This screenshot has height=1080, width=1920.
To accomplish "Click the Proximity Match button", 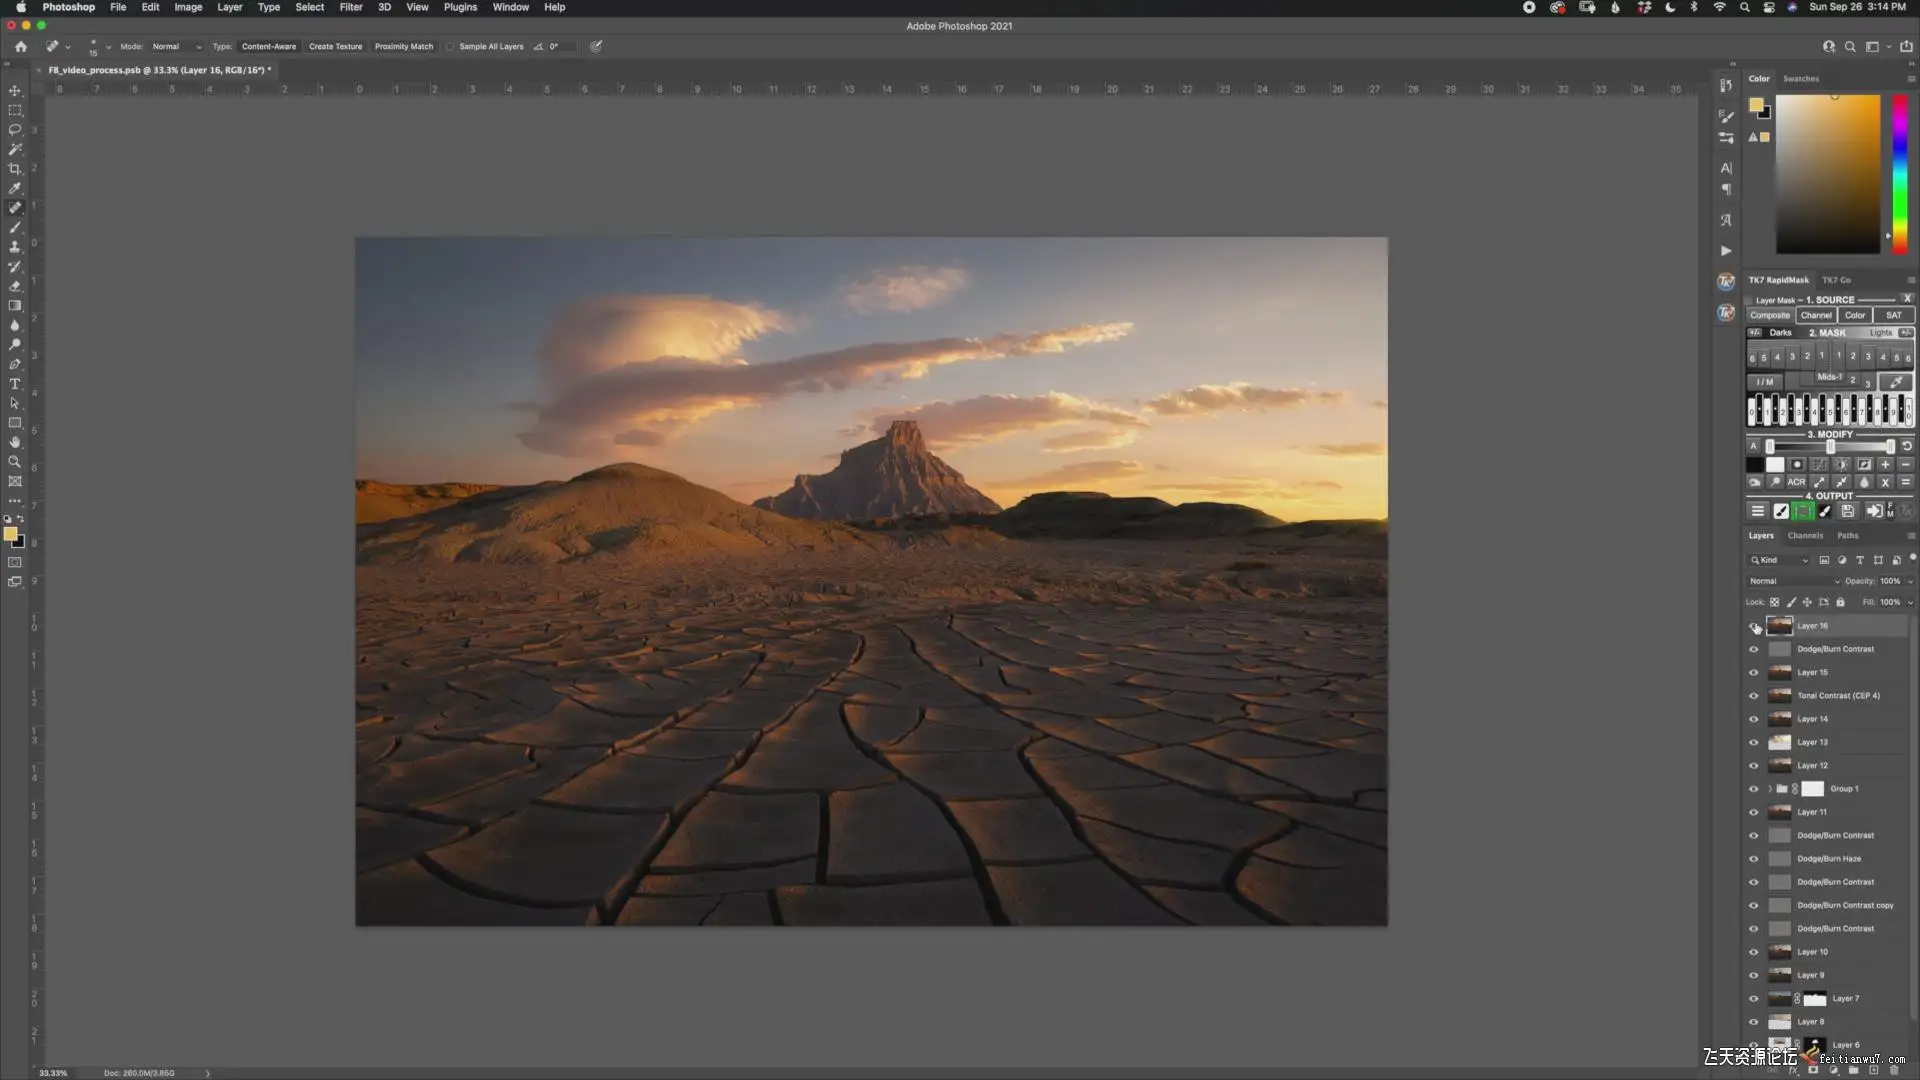I will (404, 46).
